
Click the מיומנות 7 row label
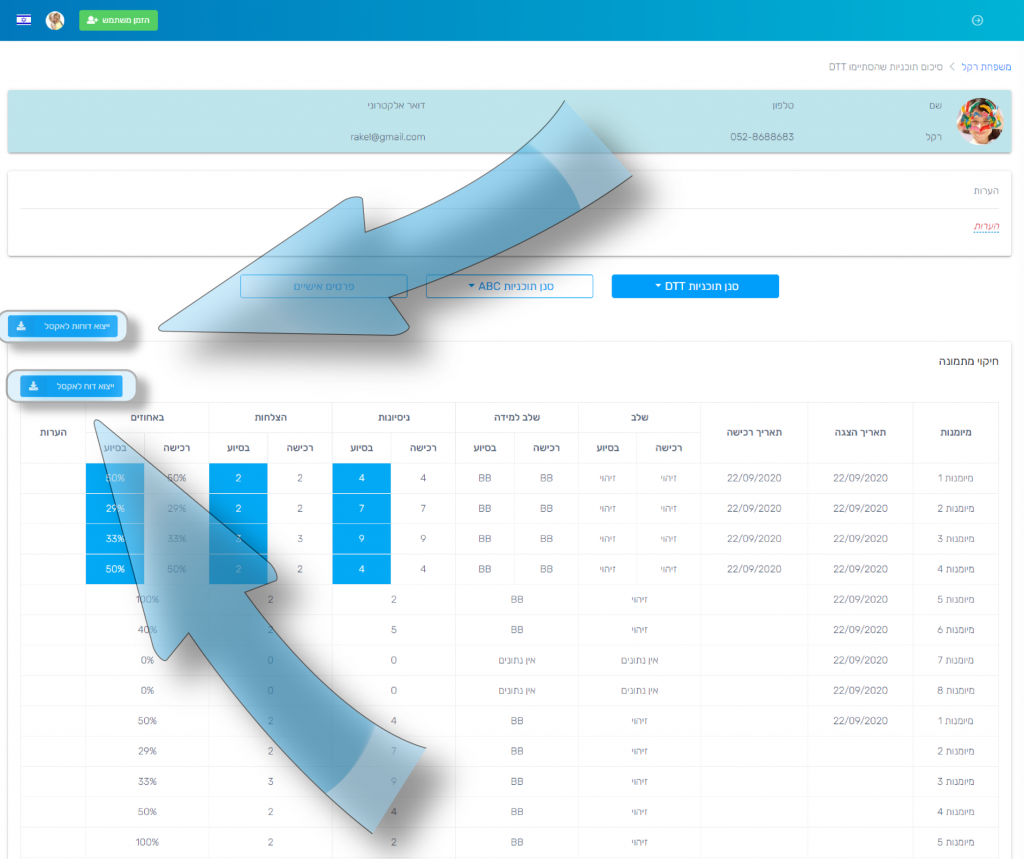click(955, 660)
